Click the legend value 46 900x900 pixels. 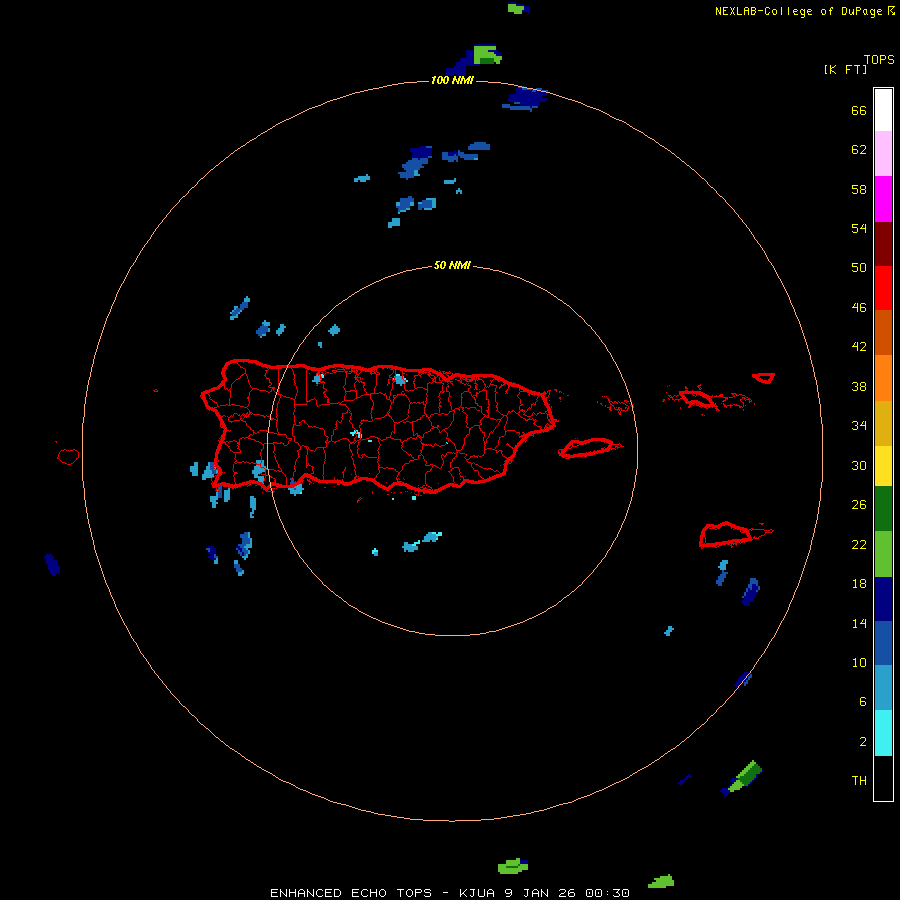(859, 308)
